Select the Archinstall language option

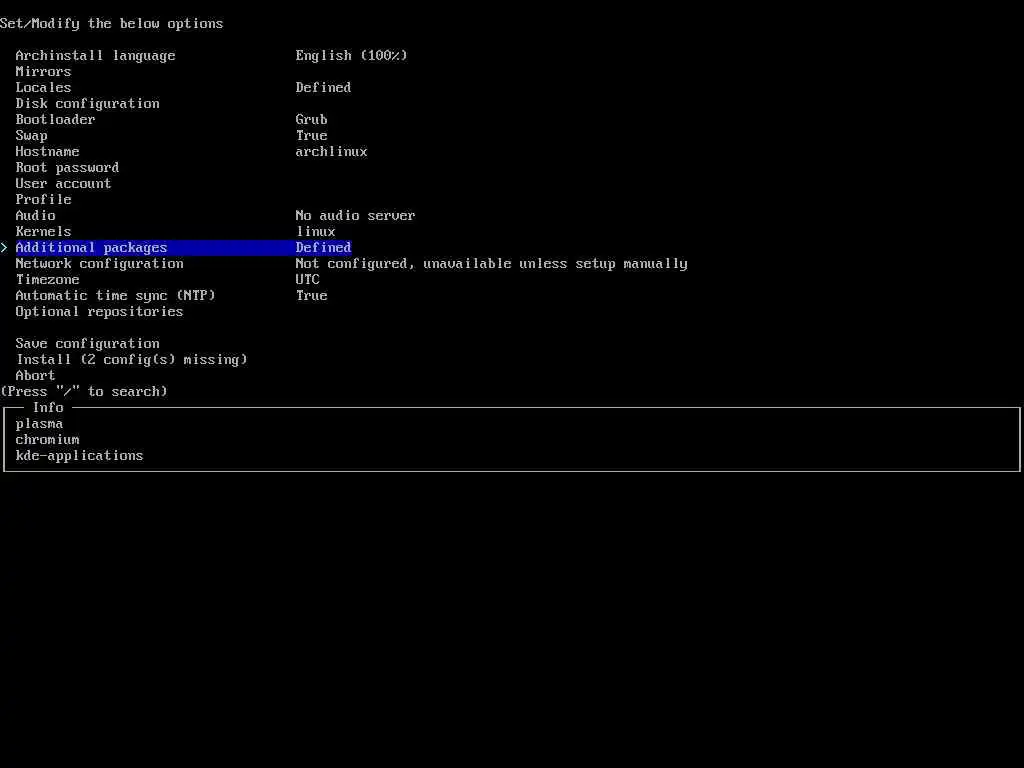click(x=95, y=56)
